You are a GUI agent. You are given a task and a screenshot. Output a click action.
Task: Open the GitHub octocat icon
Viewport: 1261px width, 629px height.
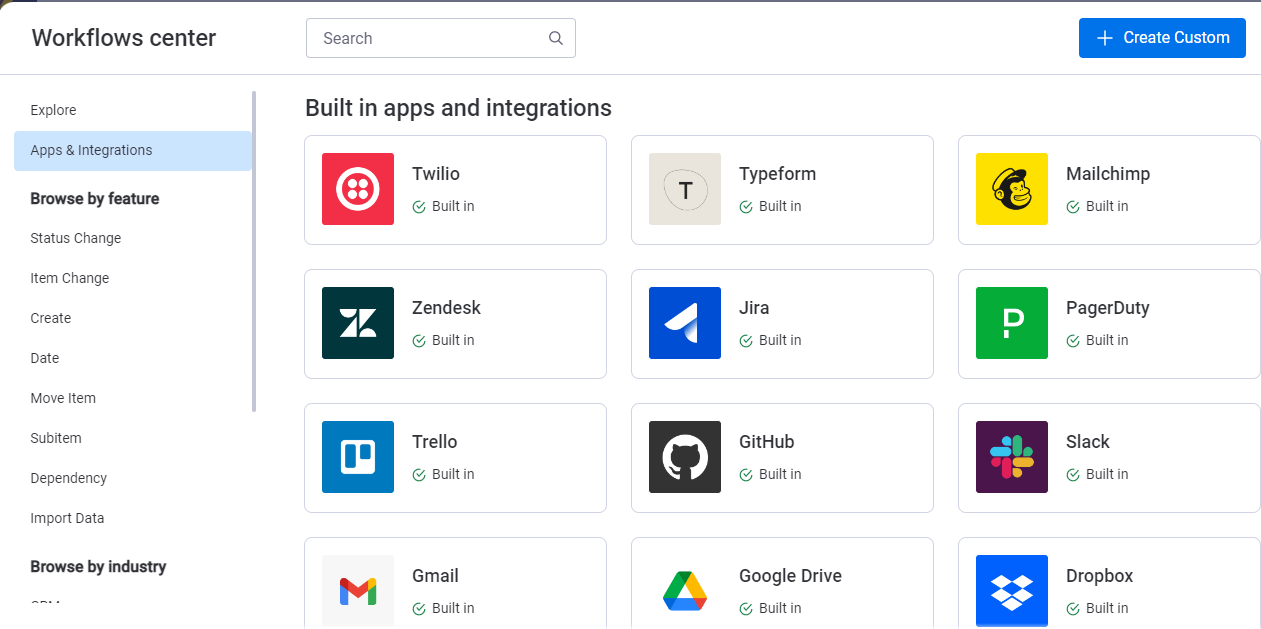(x=684, y=457)
